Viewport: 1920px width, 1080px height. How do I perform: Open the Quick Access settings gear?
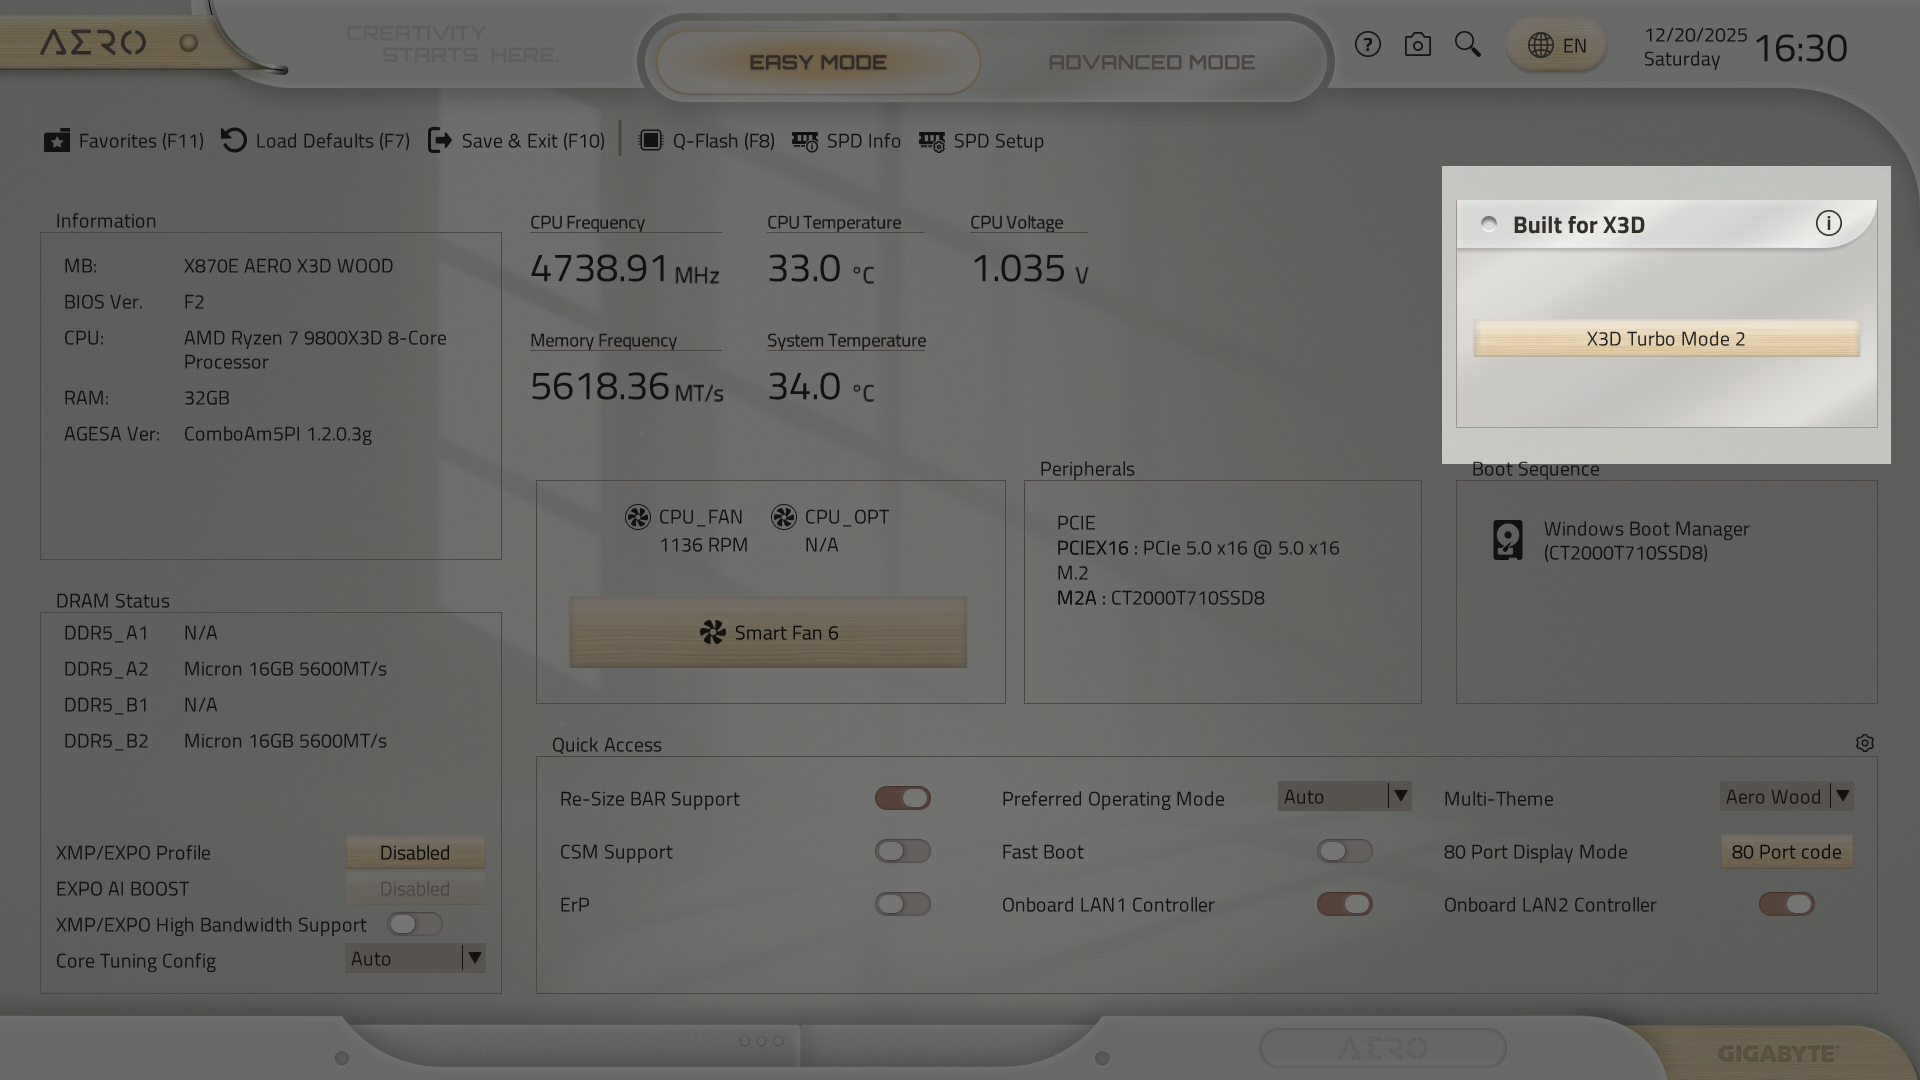(1865, 743)
